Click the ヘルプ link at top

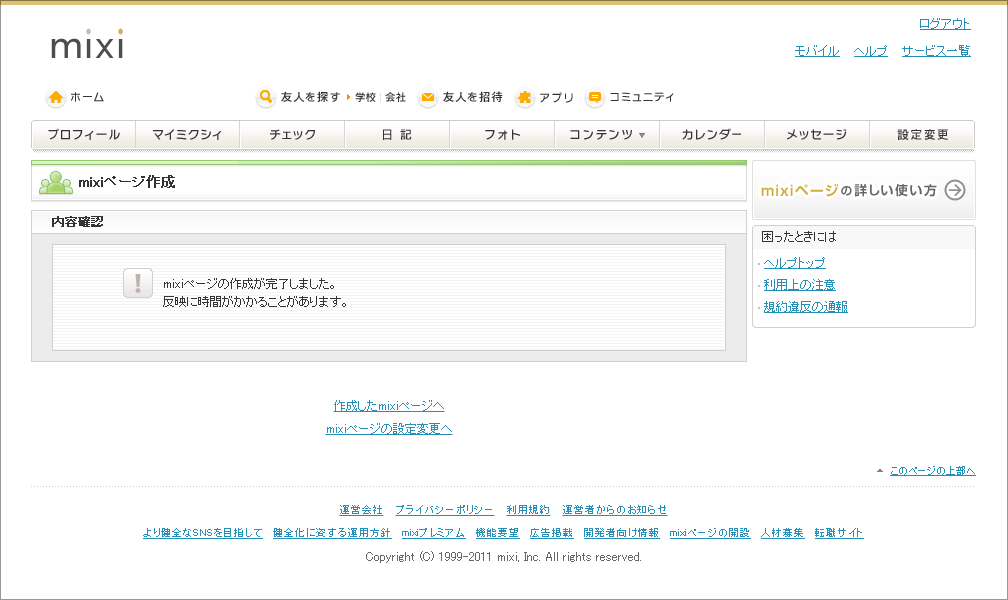pyautogui.click(x=870, y=51)
